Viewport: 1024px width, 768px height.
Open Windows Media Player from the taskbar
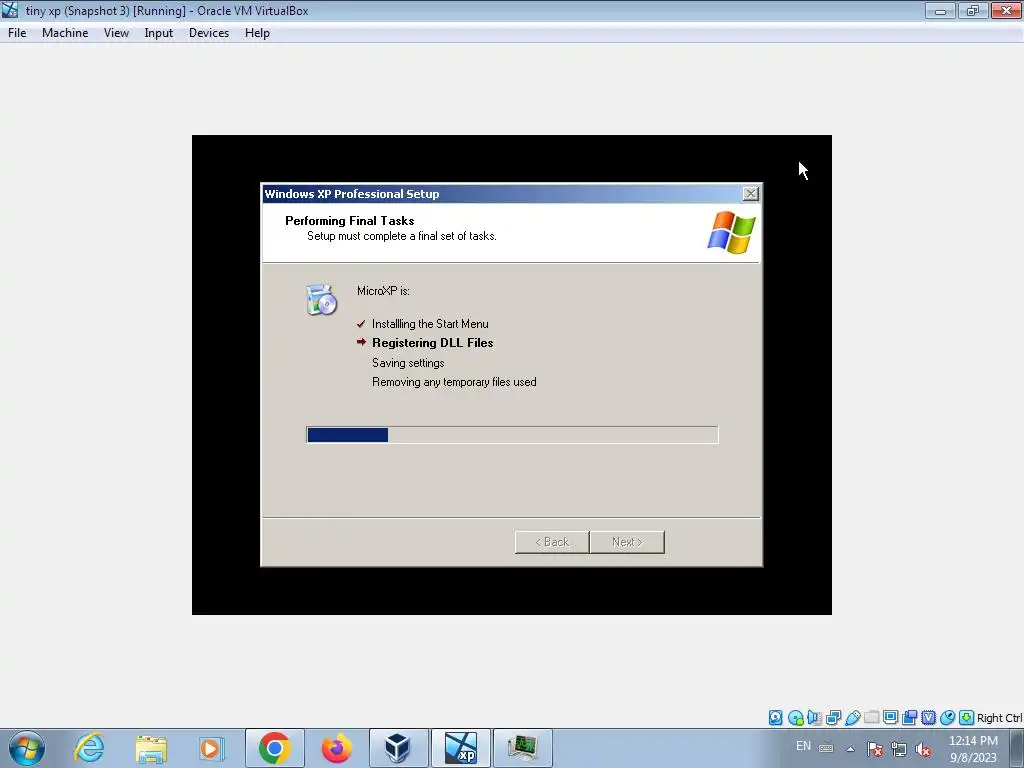(x=212, y=748)
